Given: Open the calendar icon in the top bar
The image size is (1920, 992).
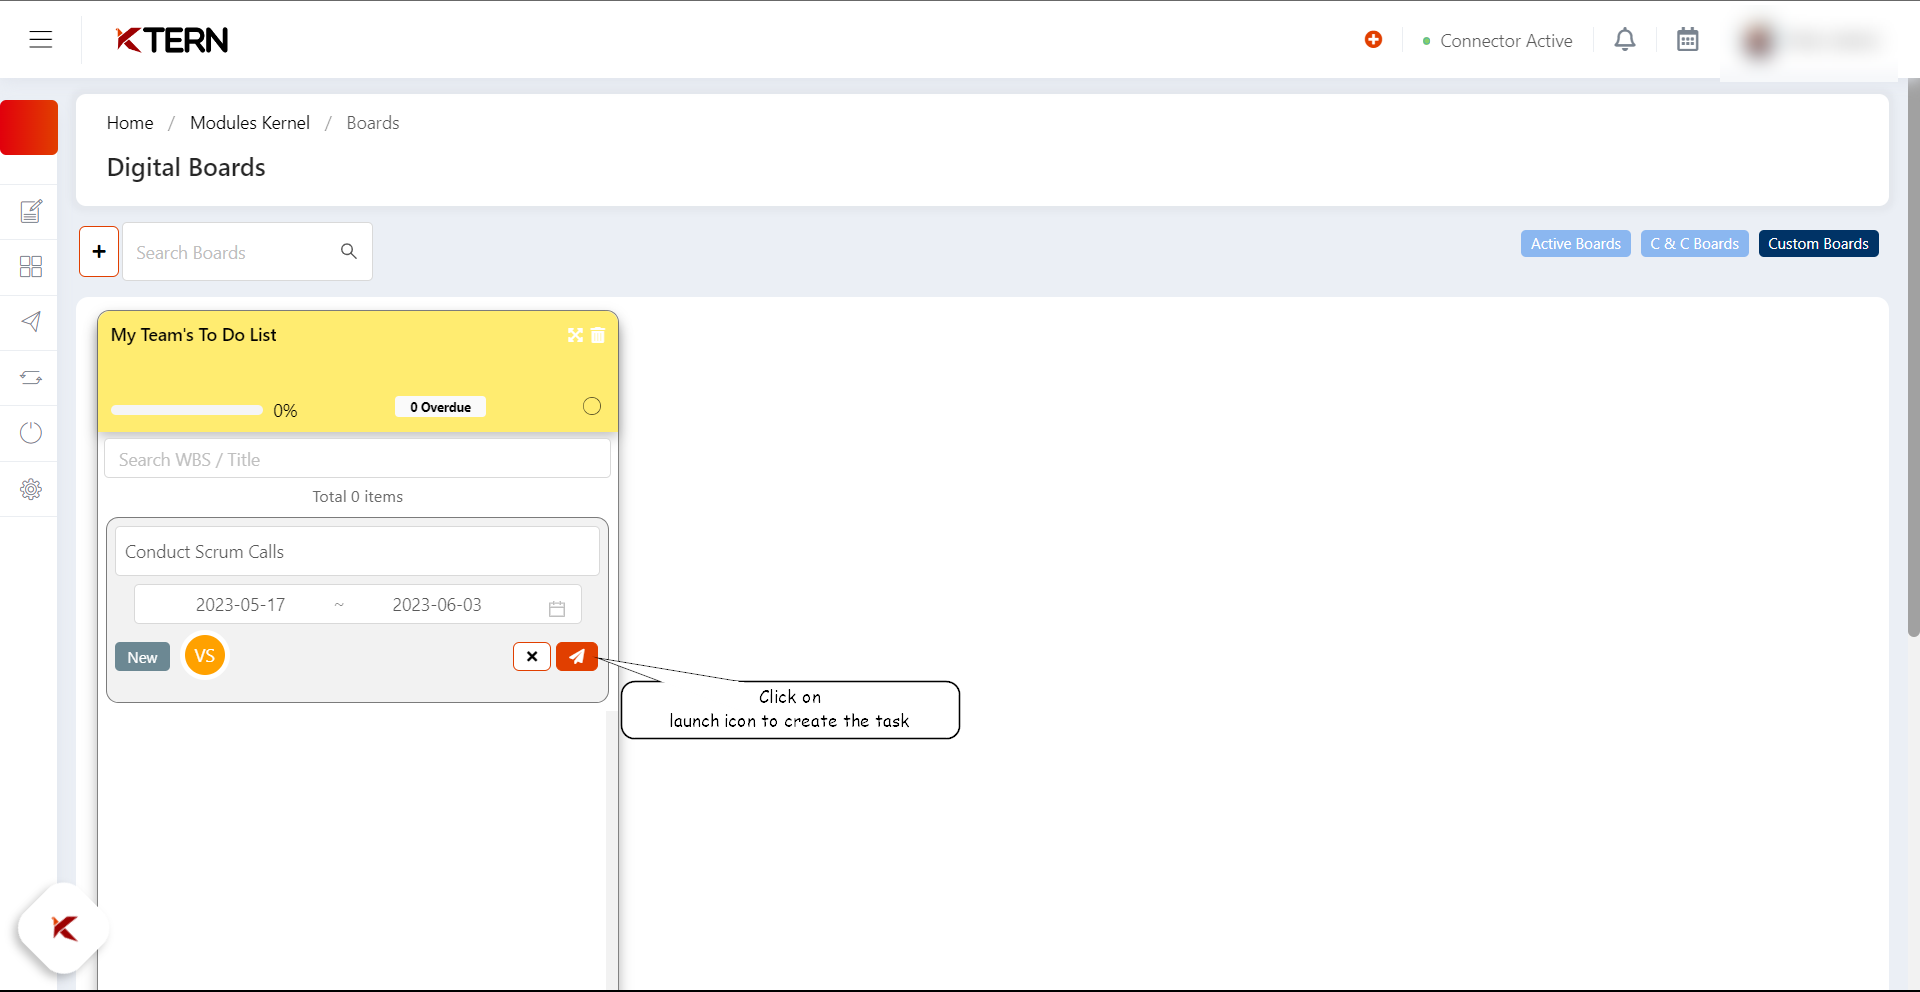Looking at the screenshot, I should pyautogui.click(x=1687, y=39).
